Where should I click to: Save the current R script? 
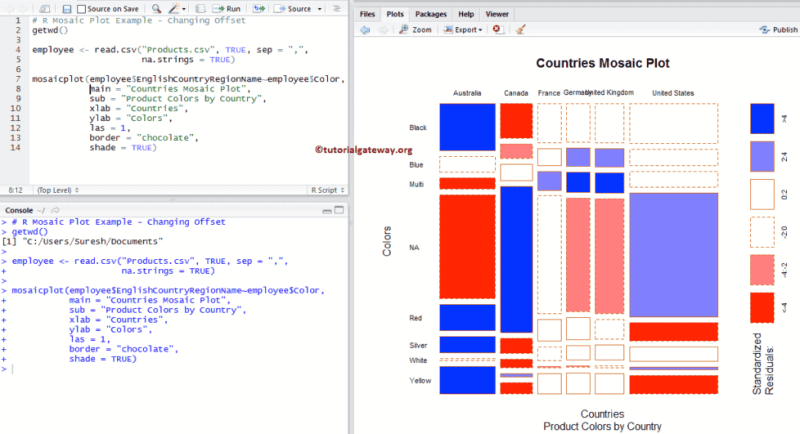coord(66,9)
